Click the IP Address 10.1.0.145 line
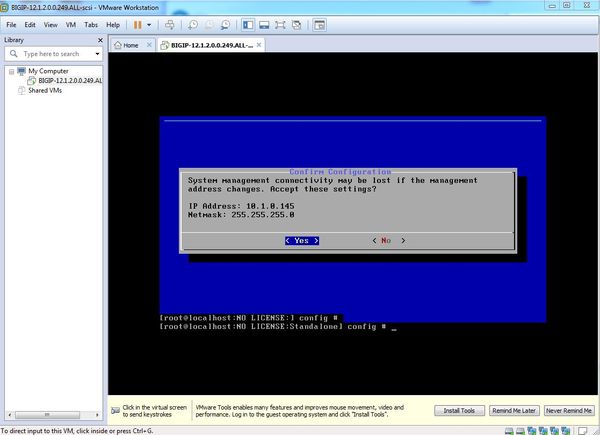The height and width of the screenshot is (435, 600). click(241, 206)
